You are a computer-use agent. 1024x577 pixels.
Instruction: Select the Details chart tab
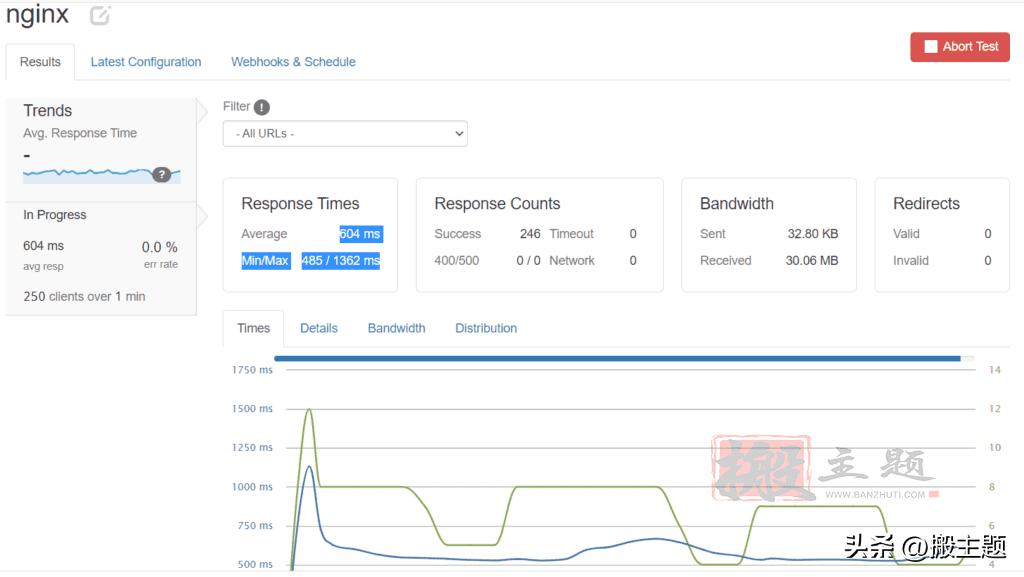318,327
